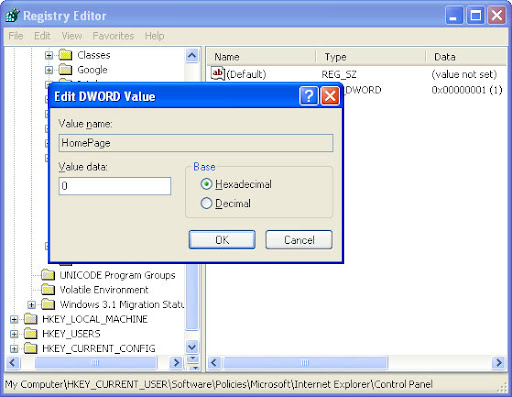Screen dimensions: 512x397
Task: Expand the Google key
Action: [49, 70]
